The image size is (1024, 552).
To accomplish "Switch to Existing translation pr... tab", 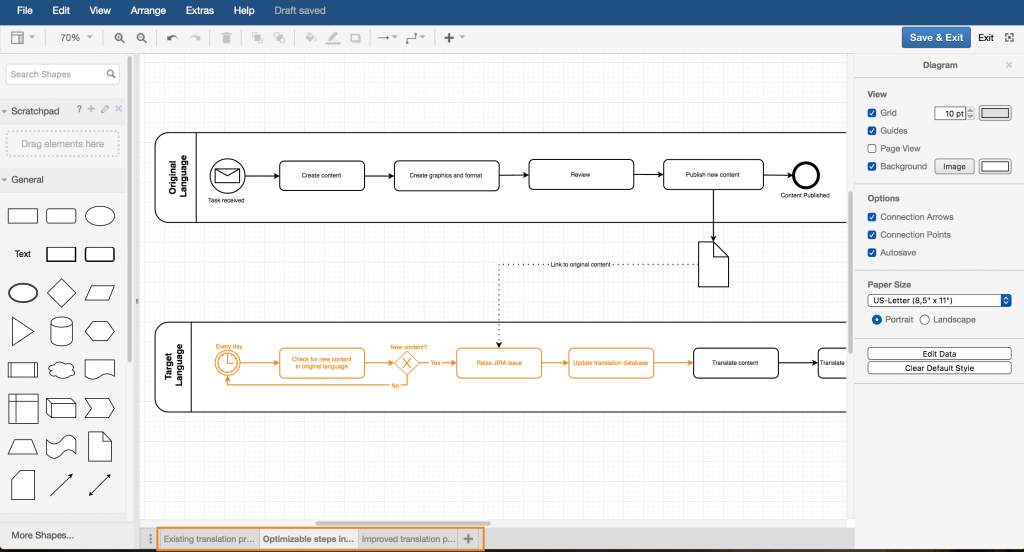I will click(x=209, y=539).
